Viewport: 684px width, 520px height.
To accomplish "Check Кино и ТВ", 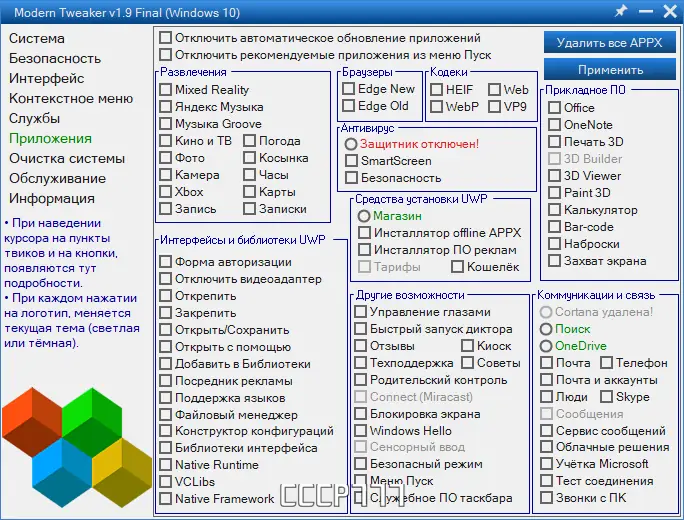I will [x=165, y=140].
